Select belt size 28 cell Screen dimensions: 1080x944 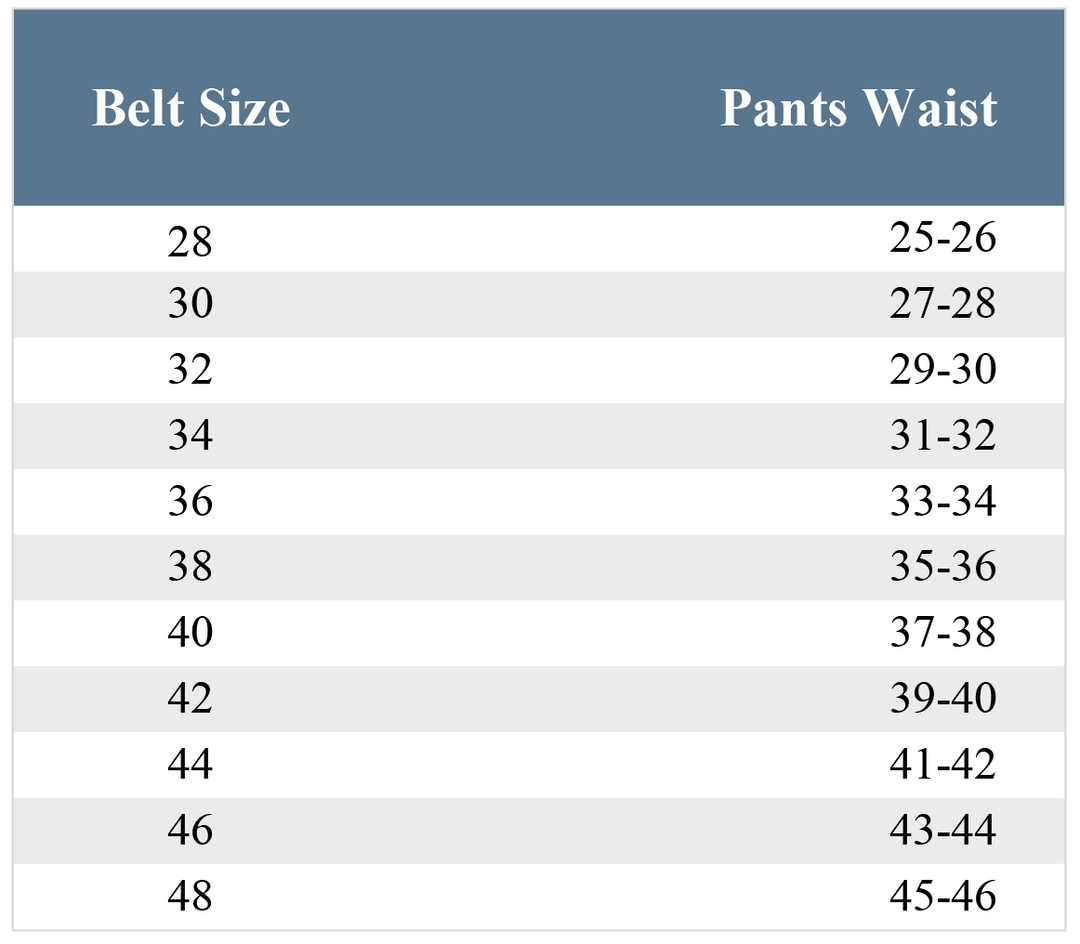tap(190, 242)
